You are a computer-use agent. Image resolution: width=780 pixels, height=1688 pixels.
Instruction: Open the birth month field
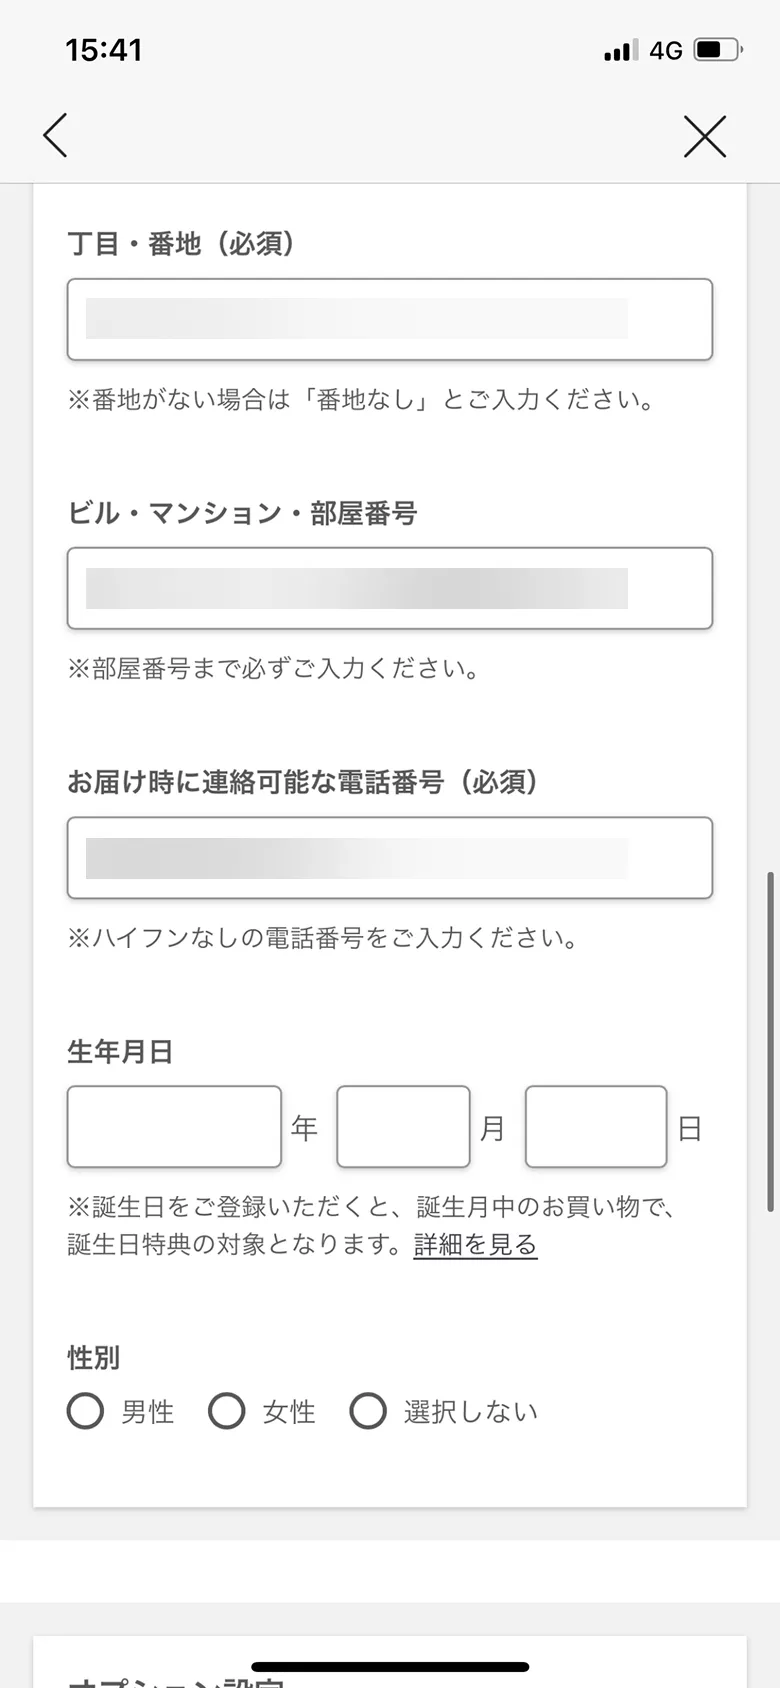403,1127
